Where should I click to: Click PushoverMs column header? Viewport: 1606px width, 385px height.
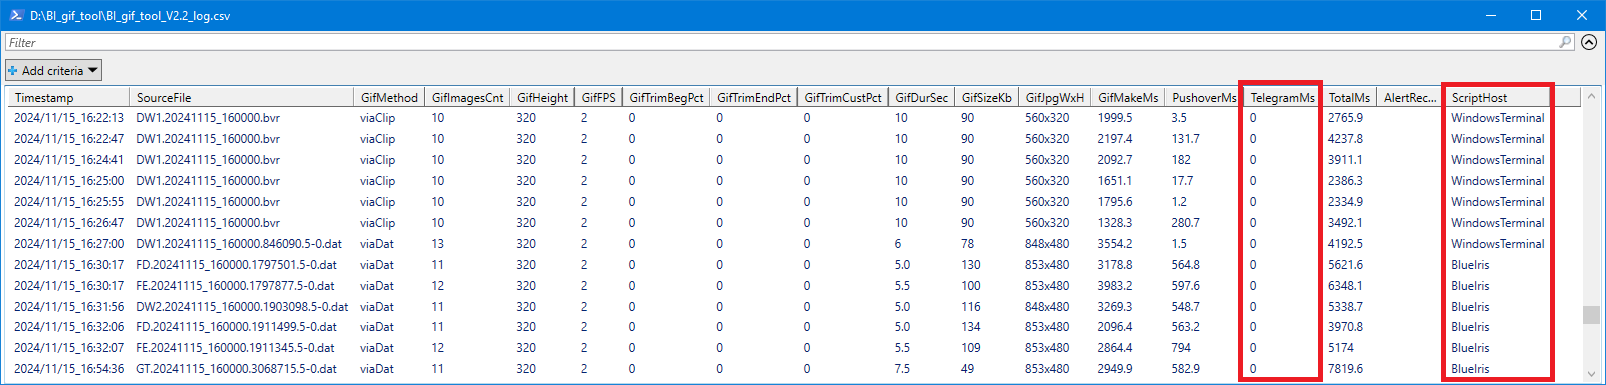tap(1204, 97)
